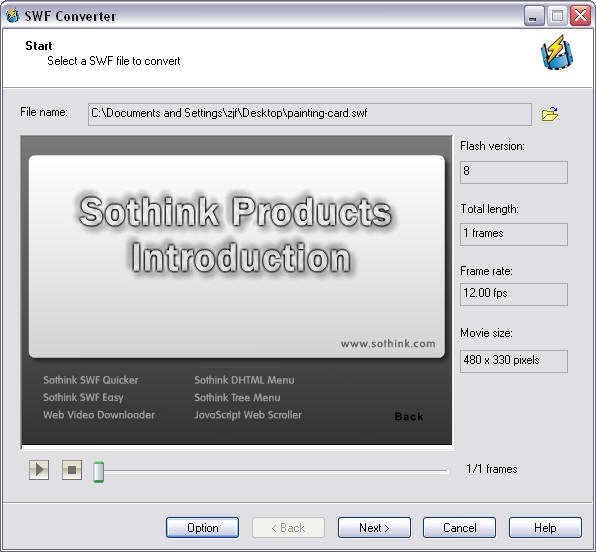The image size is (596, 552).
Task: Select Sothink DHTML Menu in preview
Action: point(244,380)
